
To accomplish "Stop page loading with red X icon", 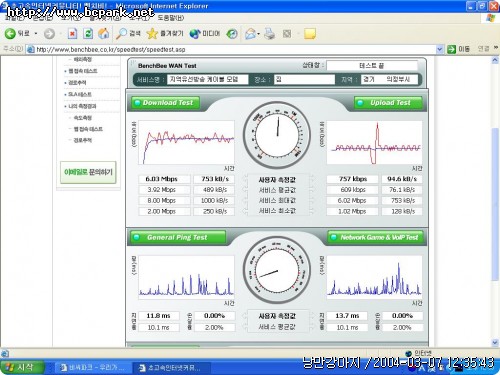I will [x=72, y=34].
